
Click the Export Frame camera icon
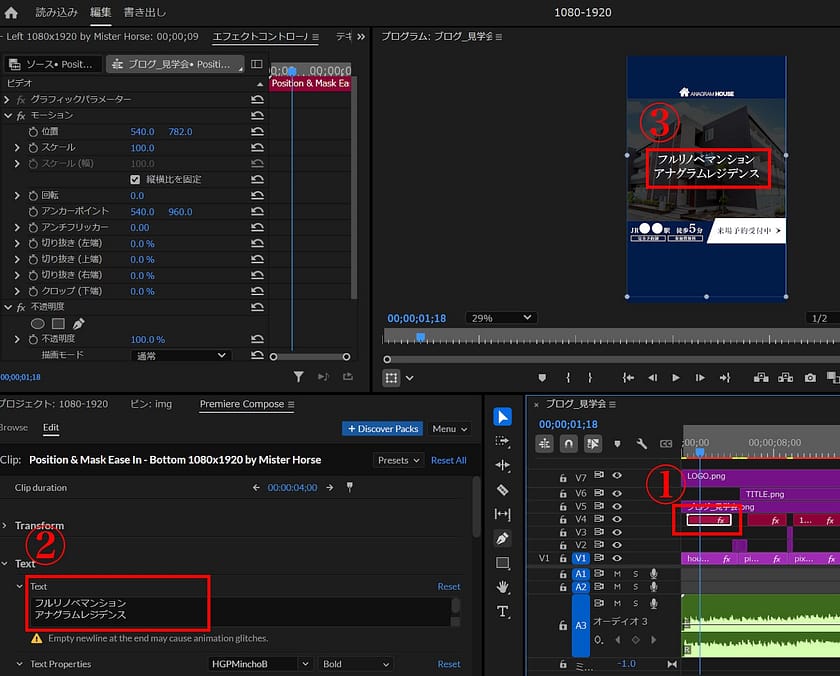tap(810, 378)
